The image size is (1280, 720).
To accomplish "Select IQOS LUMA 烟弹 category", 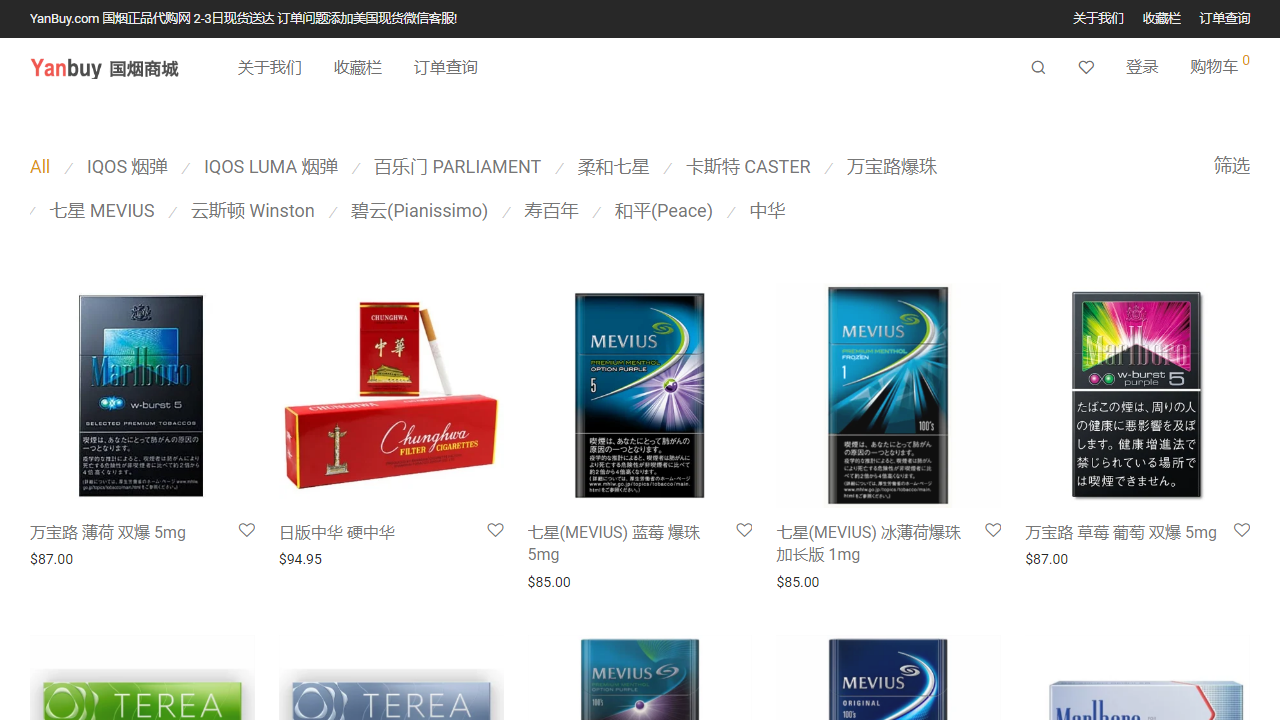I will (271, 167).
